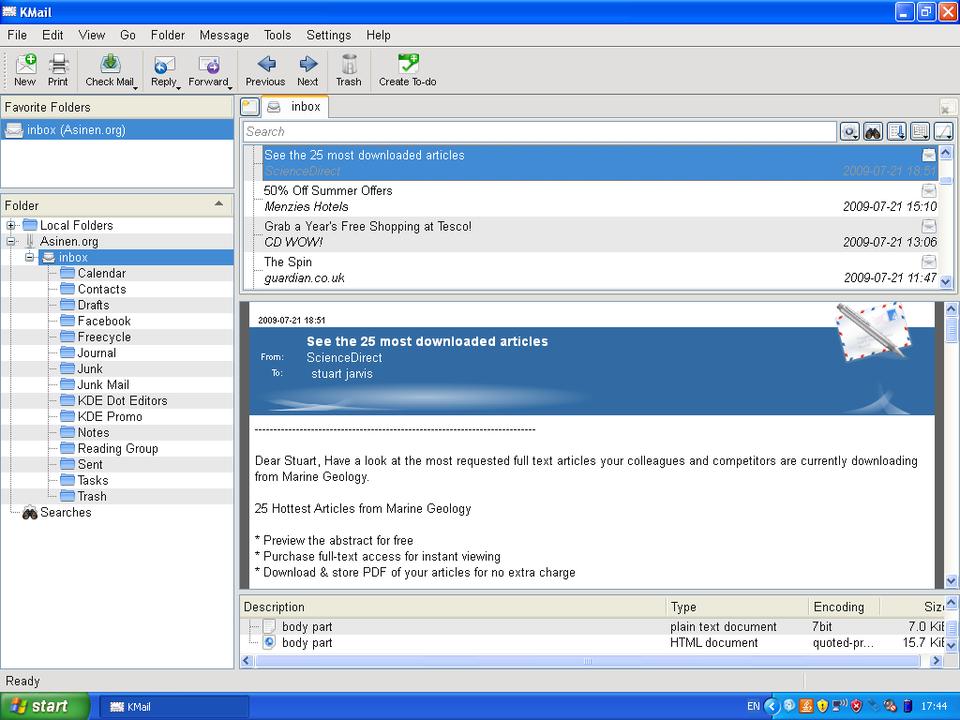Click into the Search field
The height and width of the screenshot is (720, 960).
[x=540, y=132]
